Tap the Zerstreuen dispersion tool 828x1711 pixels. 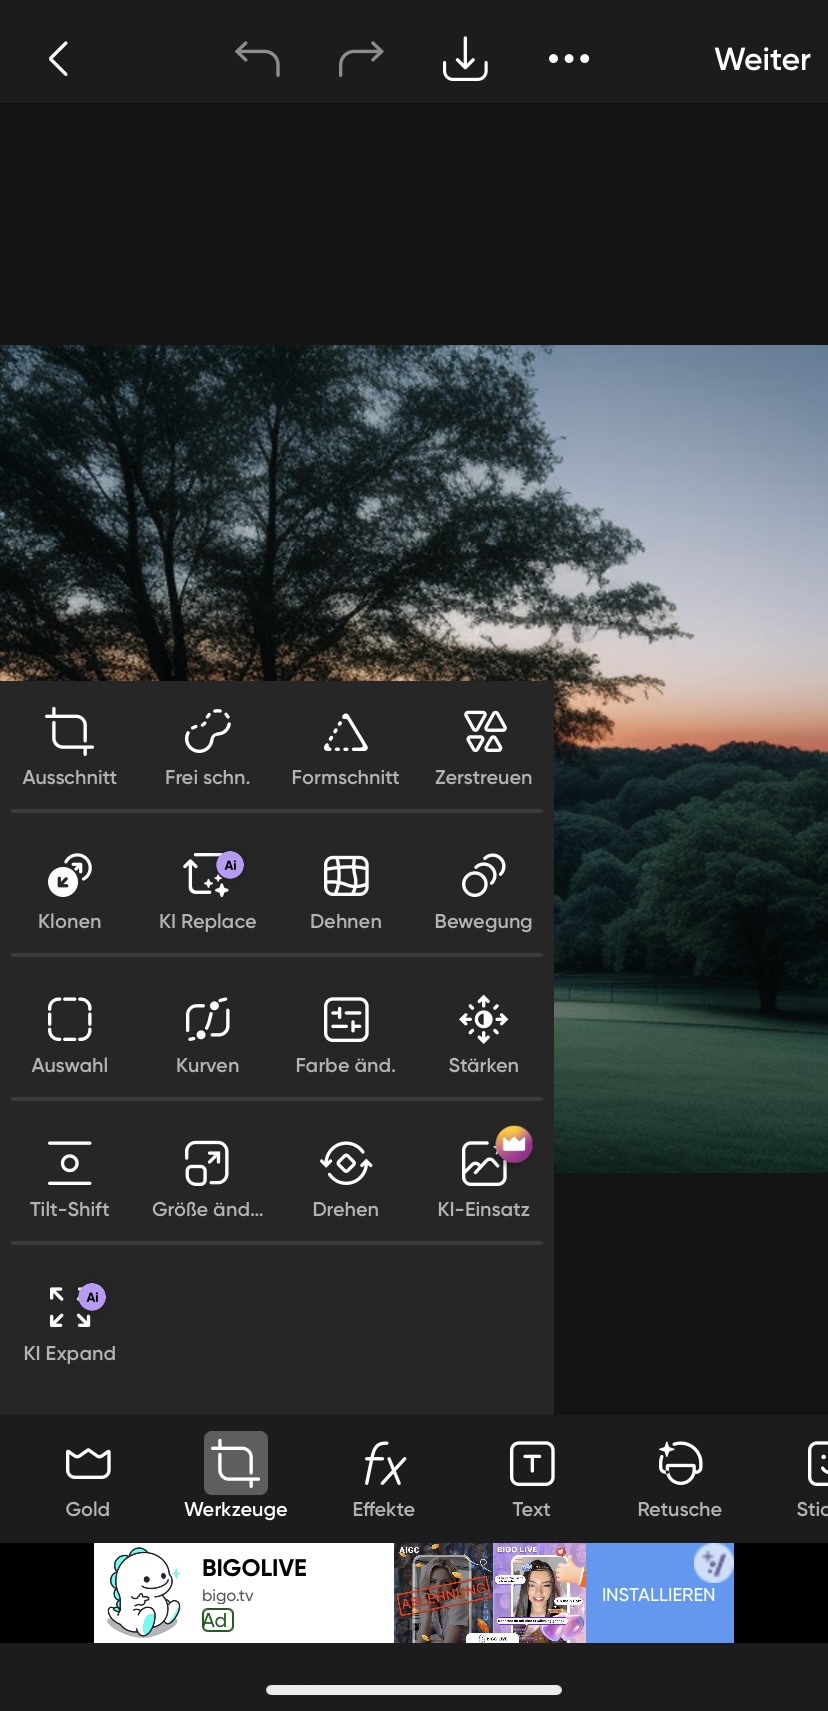[x=483, y=746]
